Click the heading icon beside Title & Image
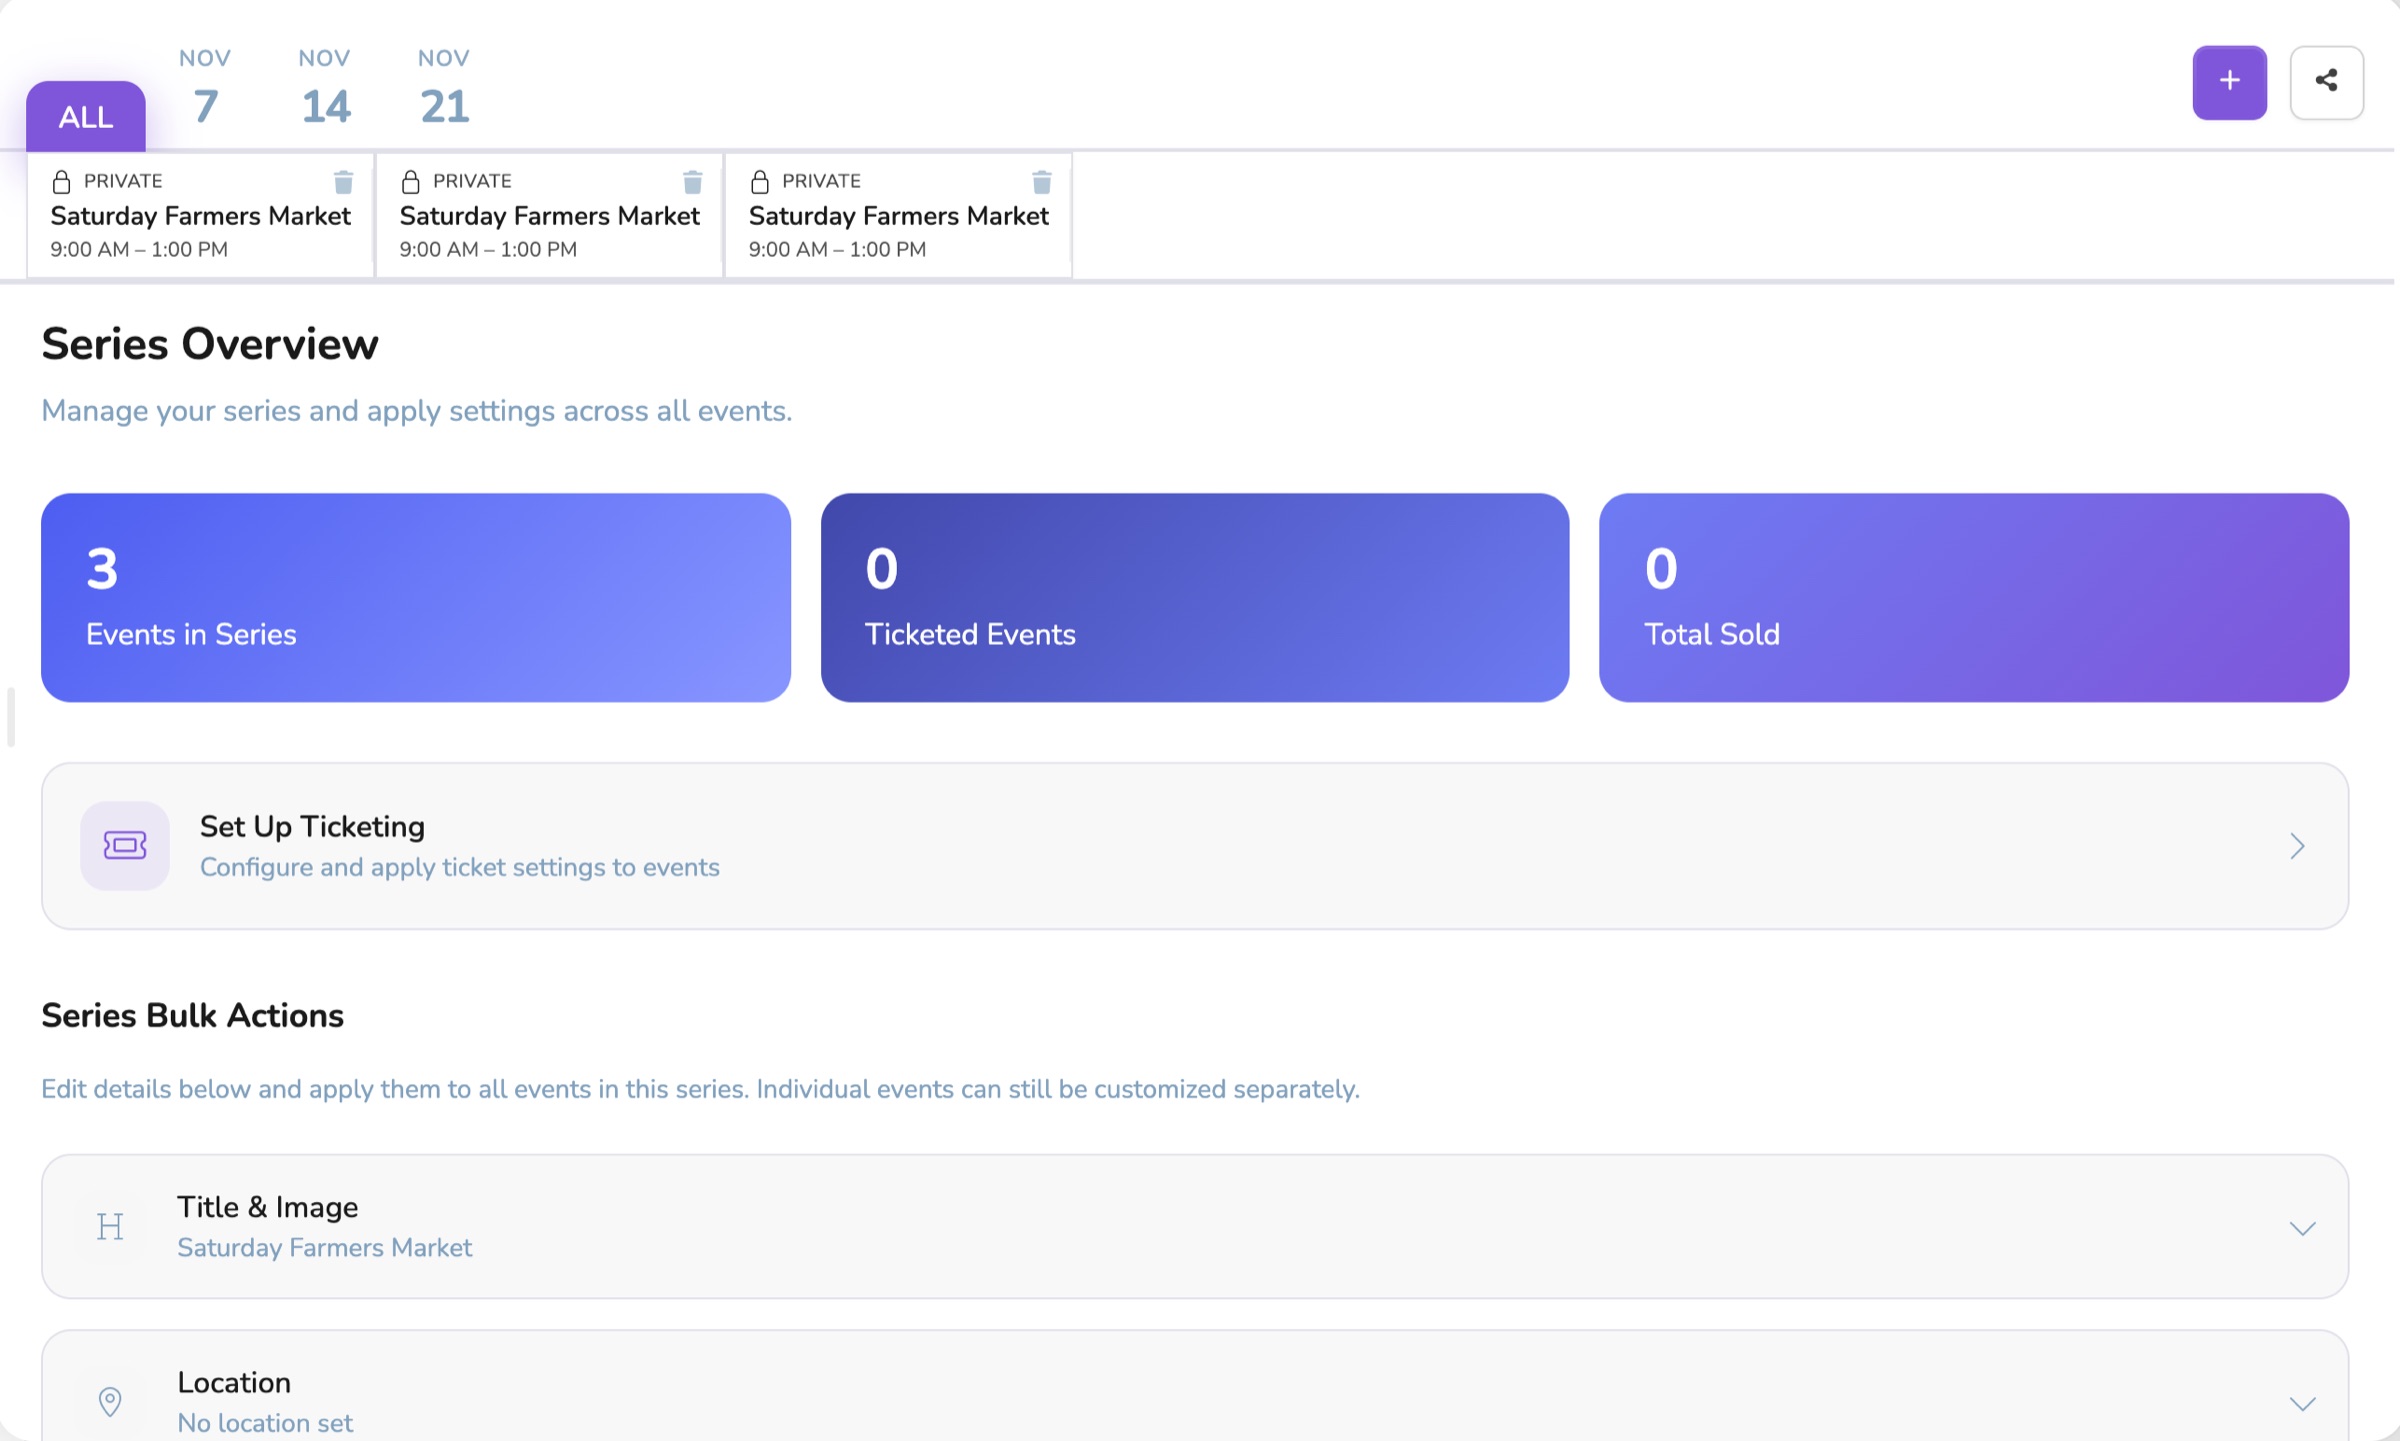The image size is (2400, 1441). [x=110, y=1226]
